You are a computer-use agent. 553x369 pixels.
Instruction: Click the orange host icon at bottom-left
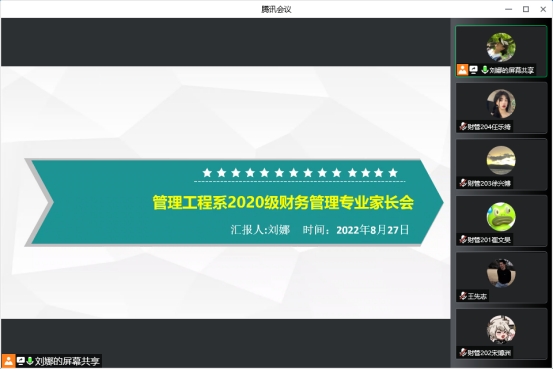click(x=8, y=361)
